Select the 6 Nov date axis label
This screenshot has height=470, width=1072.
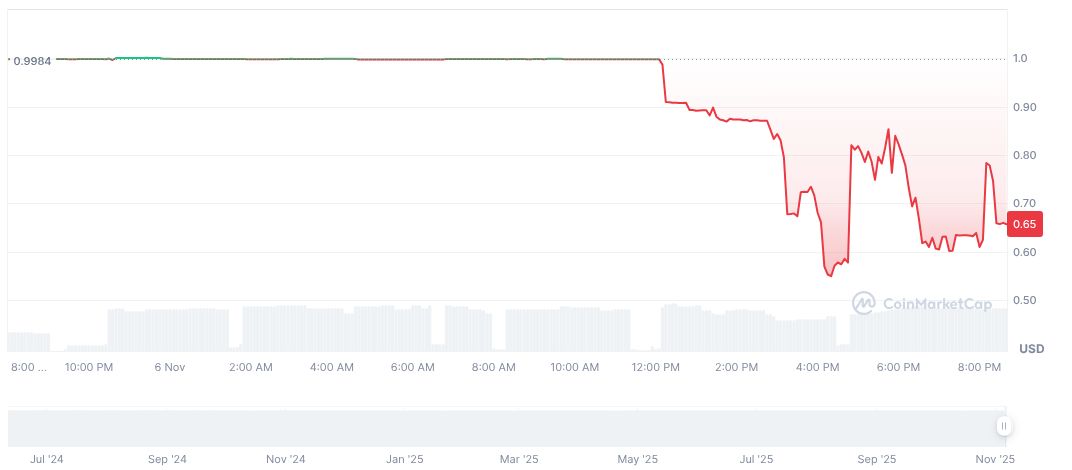coord(169,367)
